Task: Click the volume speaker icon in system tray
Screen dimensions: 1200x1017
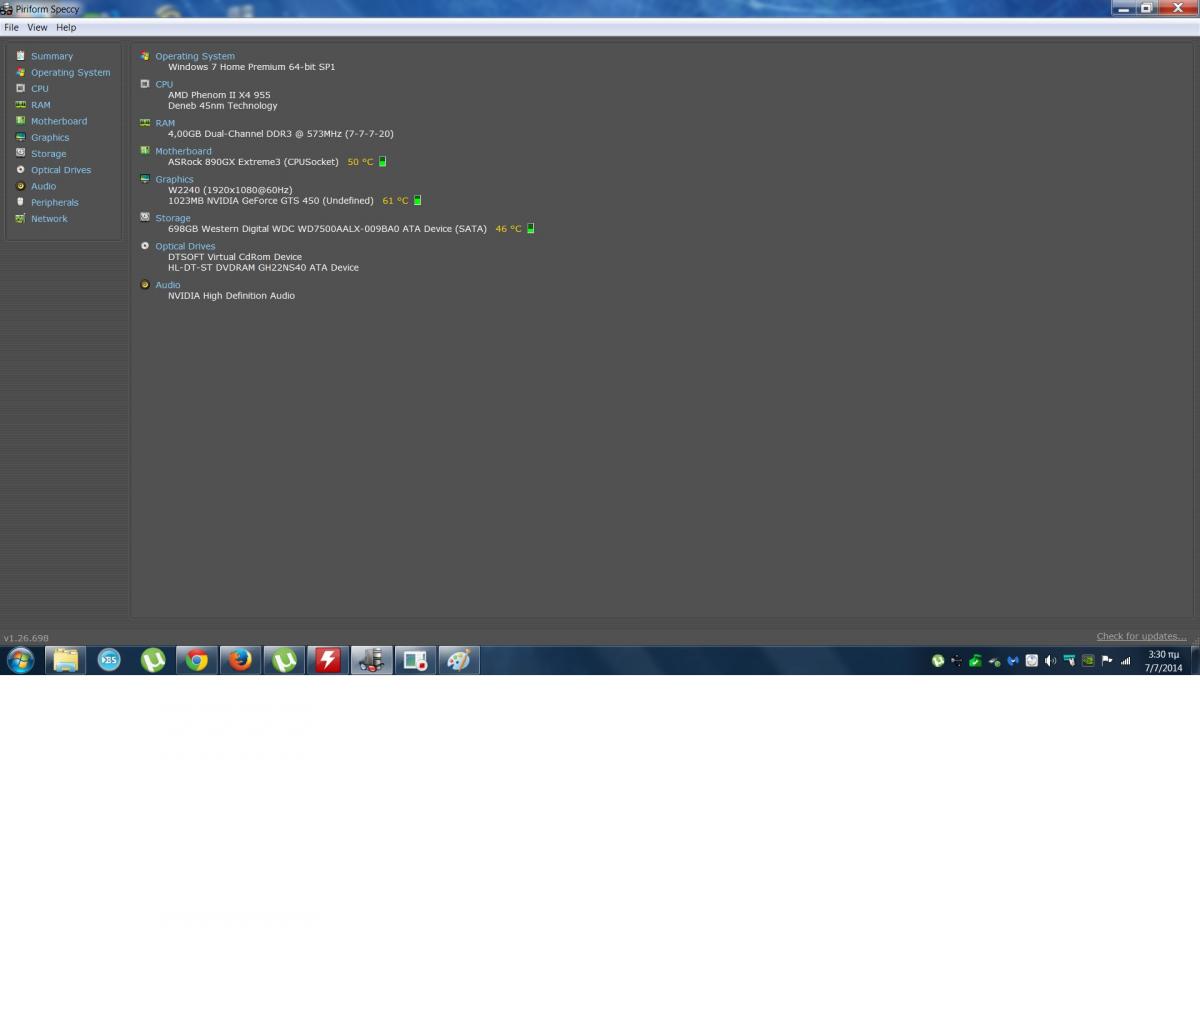Action: [1050, 660]
